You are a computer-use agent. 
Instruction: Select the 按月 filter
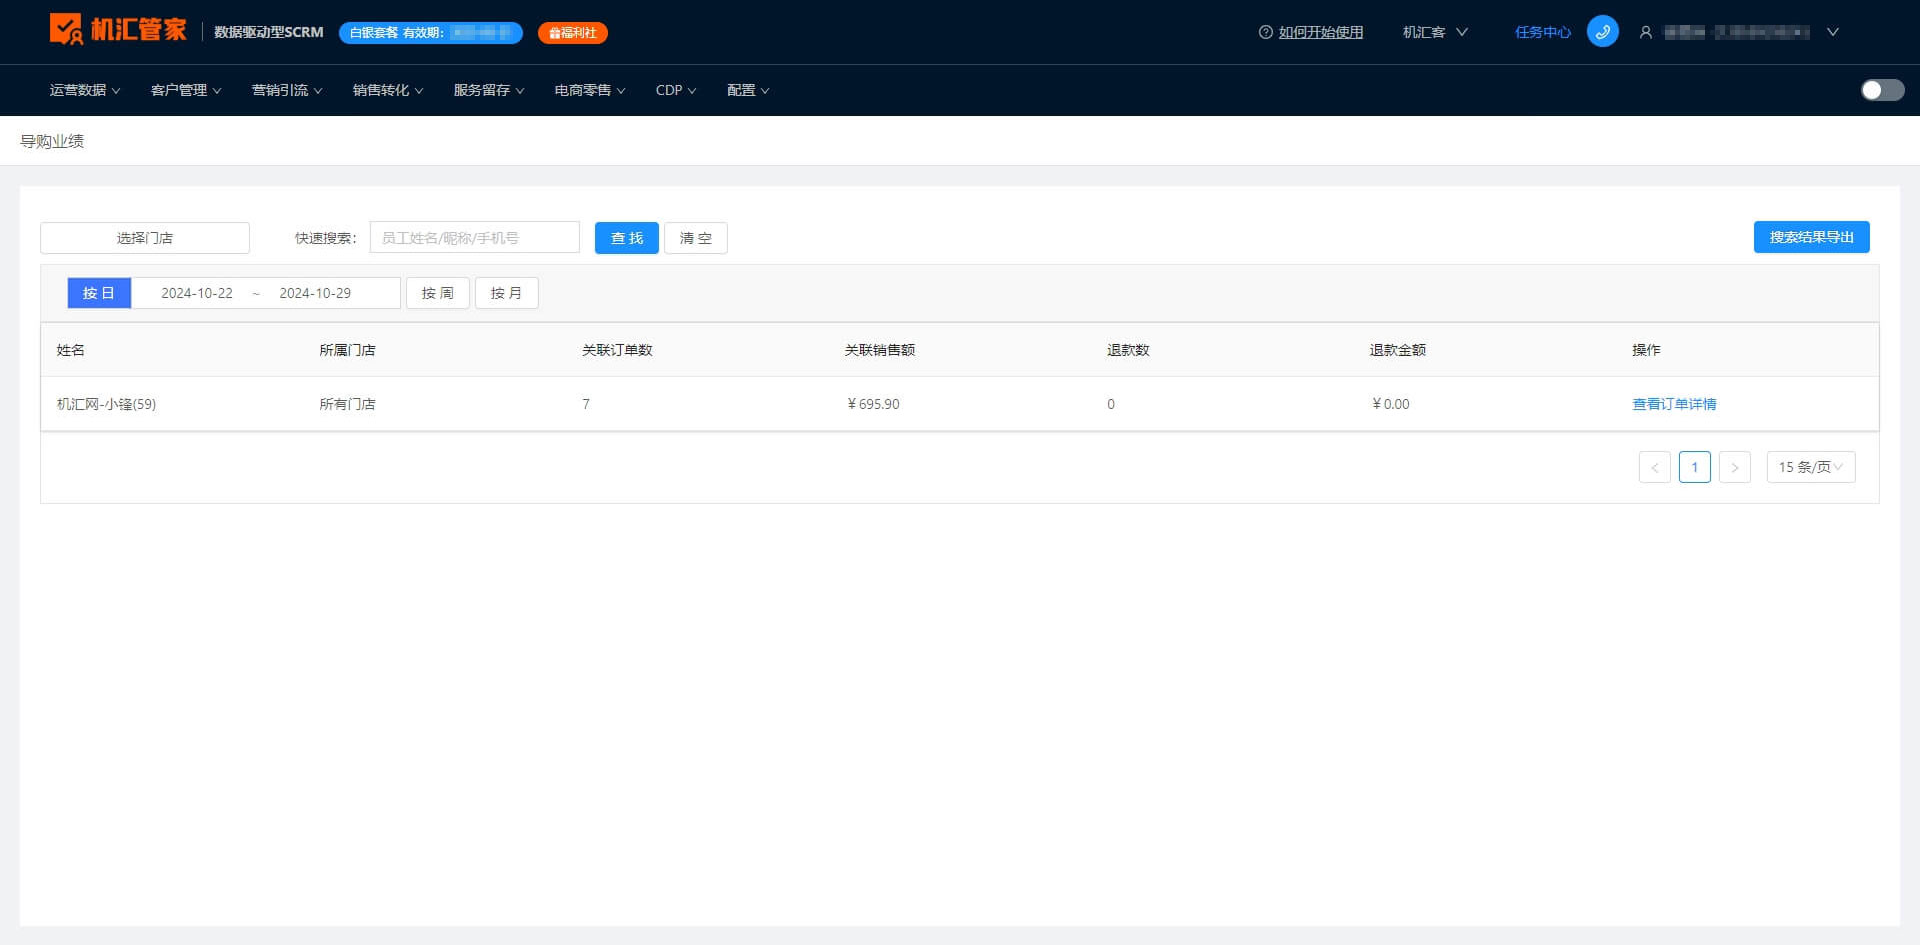click(507, 293)
